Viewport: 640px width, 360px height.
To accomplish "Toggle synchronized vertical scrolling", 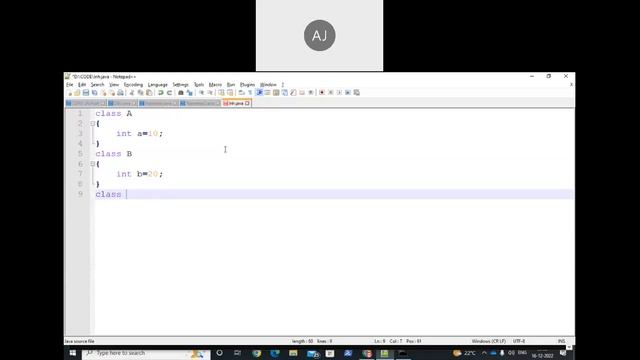I will click(x=221, y=93).
